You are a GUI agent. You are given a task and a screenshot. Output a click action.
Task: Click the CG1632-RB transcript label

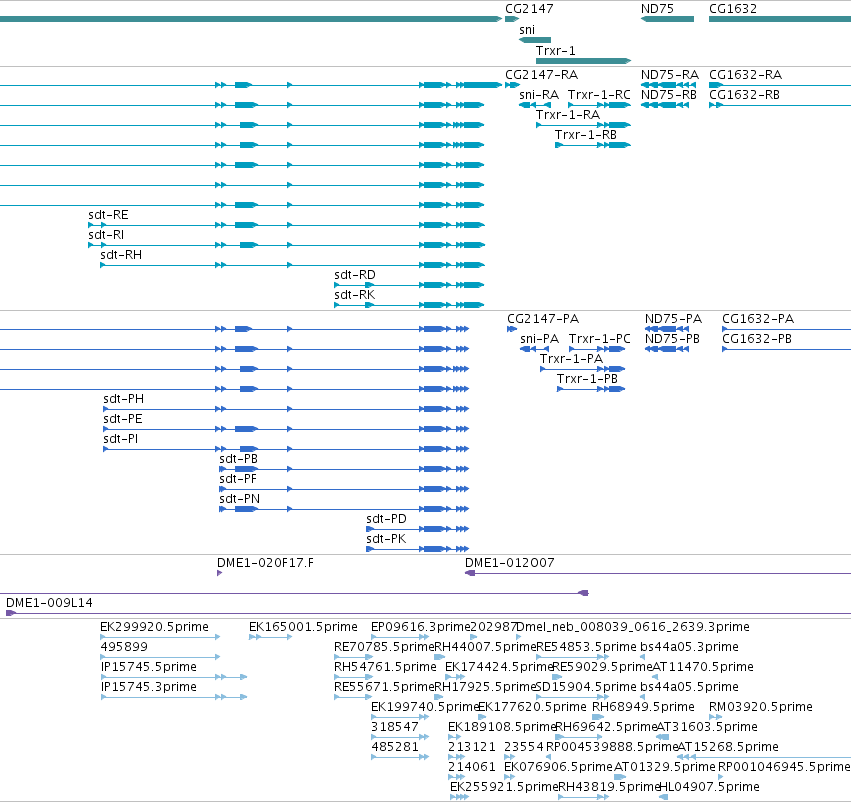744,95
